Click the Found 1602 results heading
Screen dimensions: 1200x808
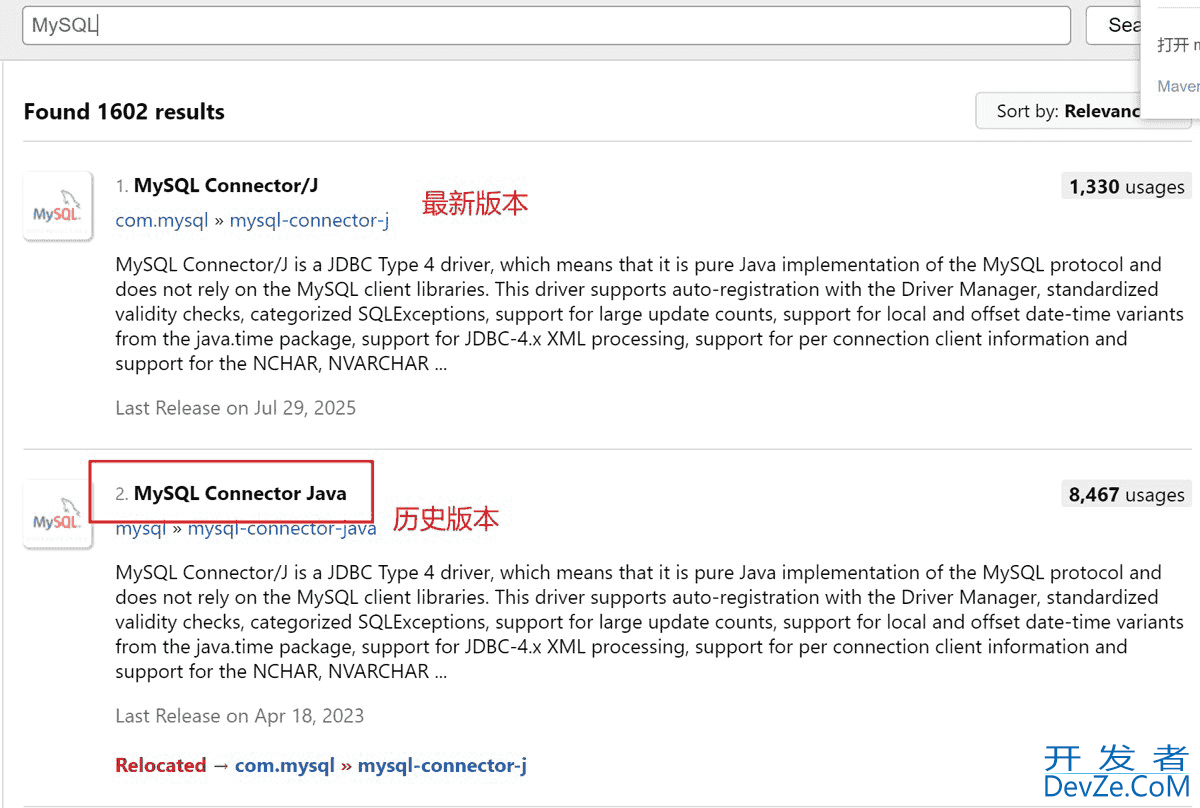tap(123, 111)
